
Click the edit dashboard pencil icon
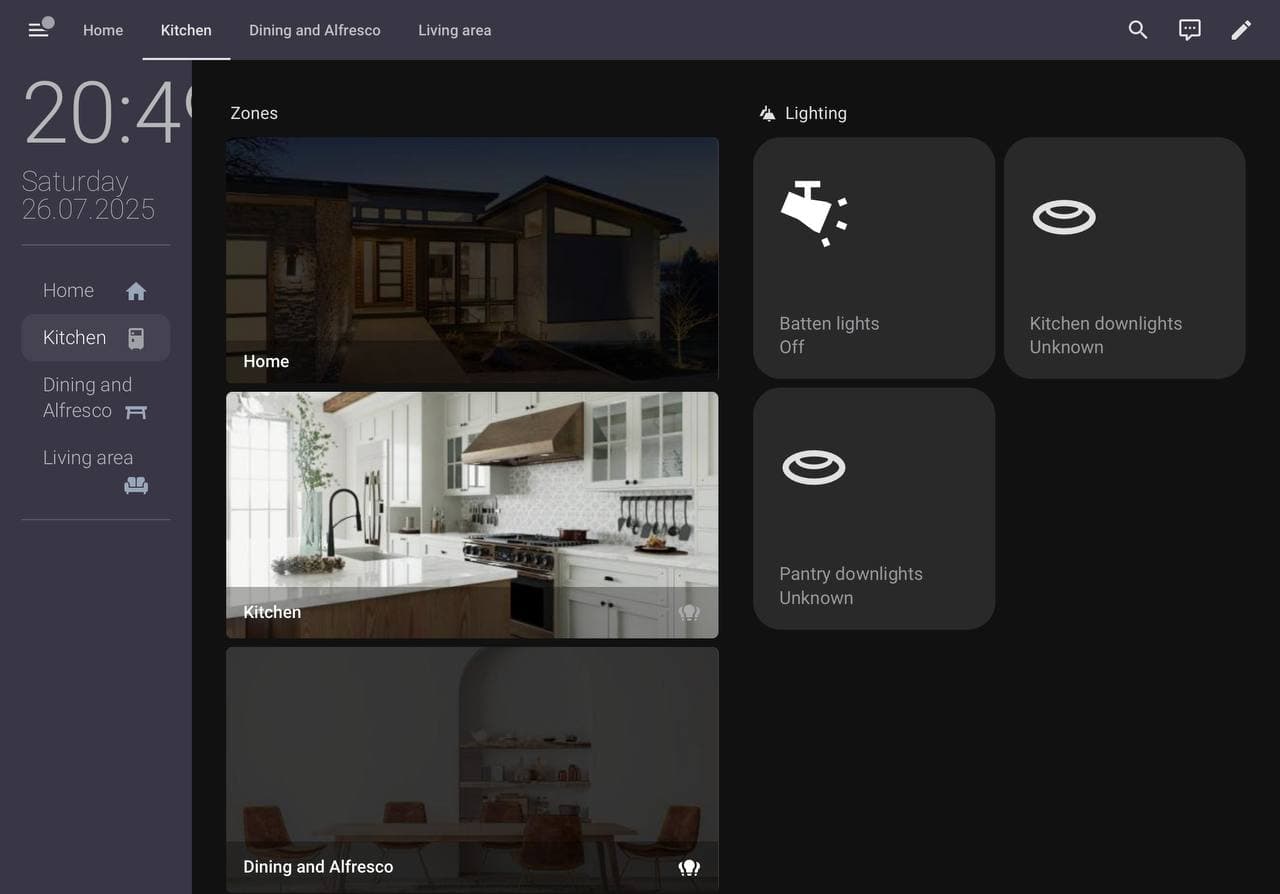tap(1241, 30)
